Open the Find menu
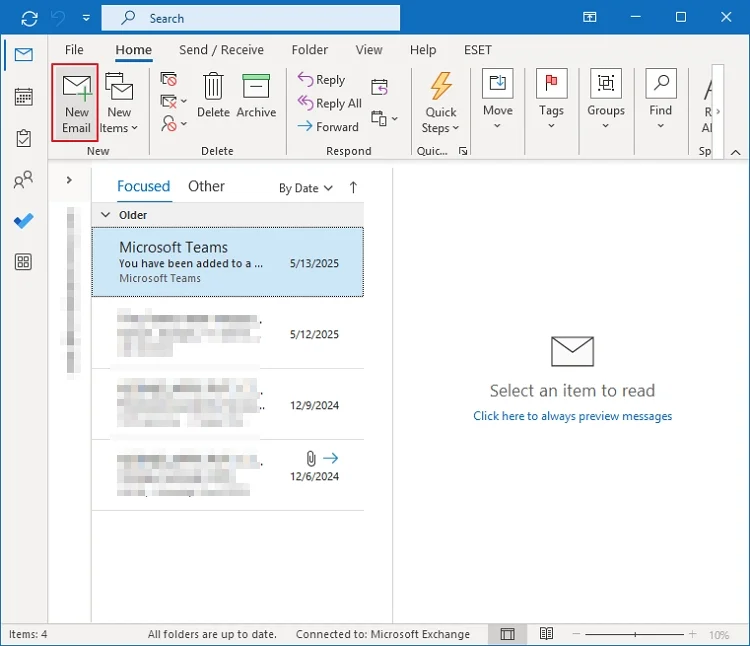The width and height of the screenshot is (750, 646). 661,99
